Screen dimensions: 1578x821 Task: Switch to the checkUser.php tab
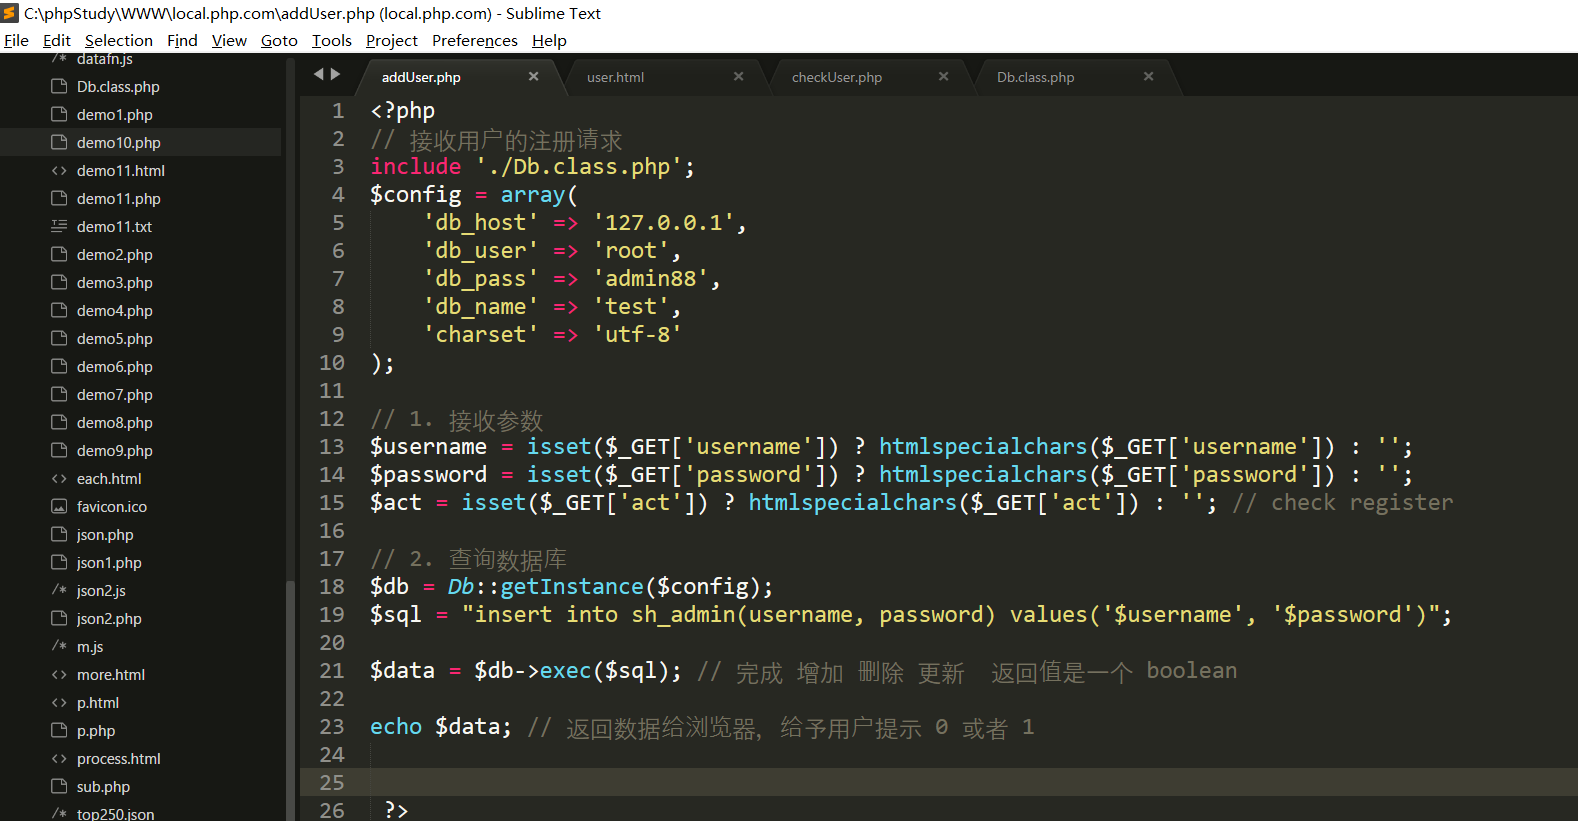[x=836, y=77]
